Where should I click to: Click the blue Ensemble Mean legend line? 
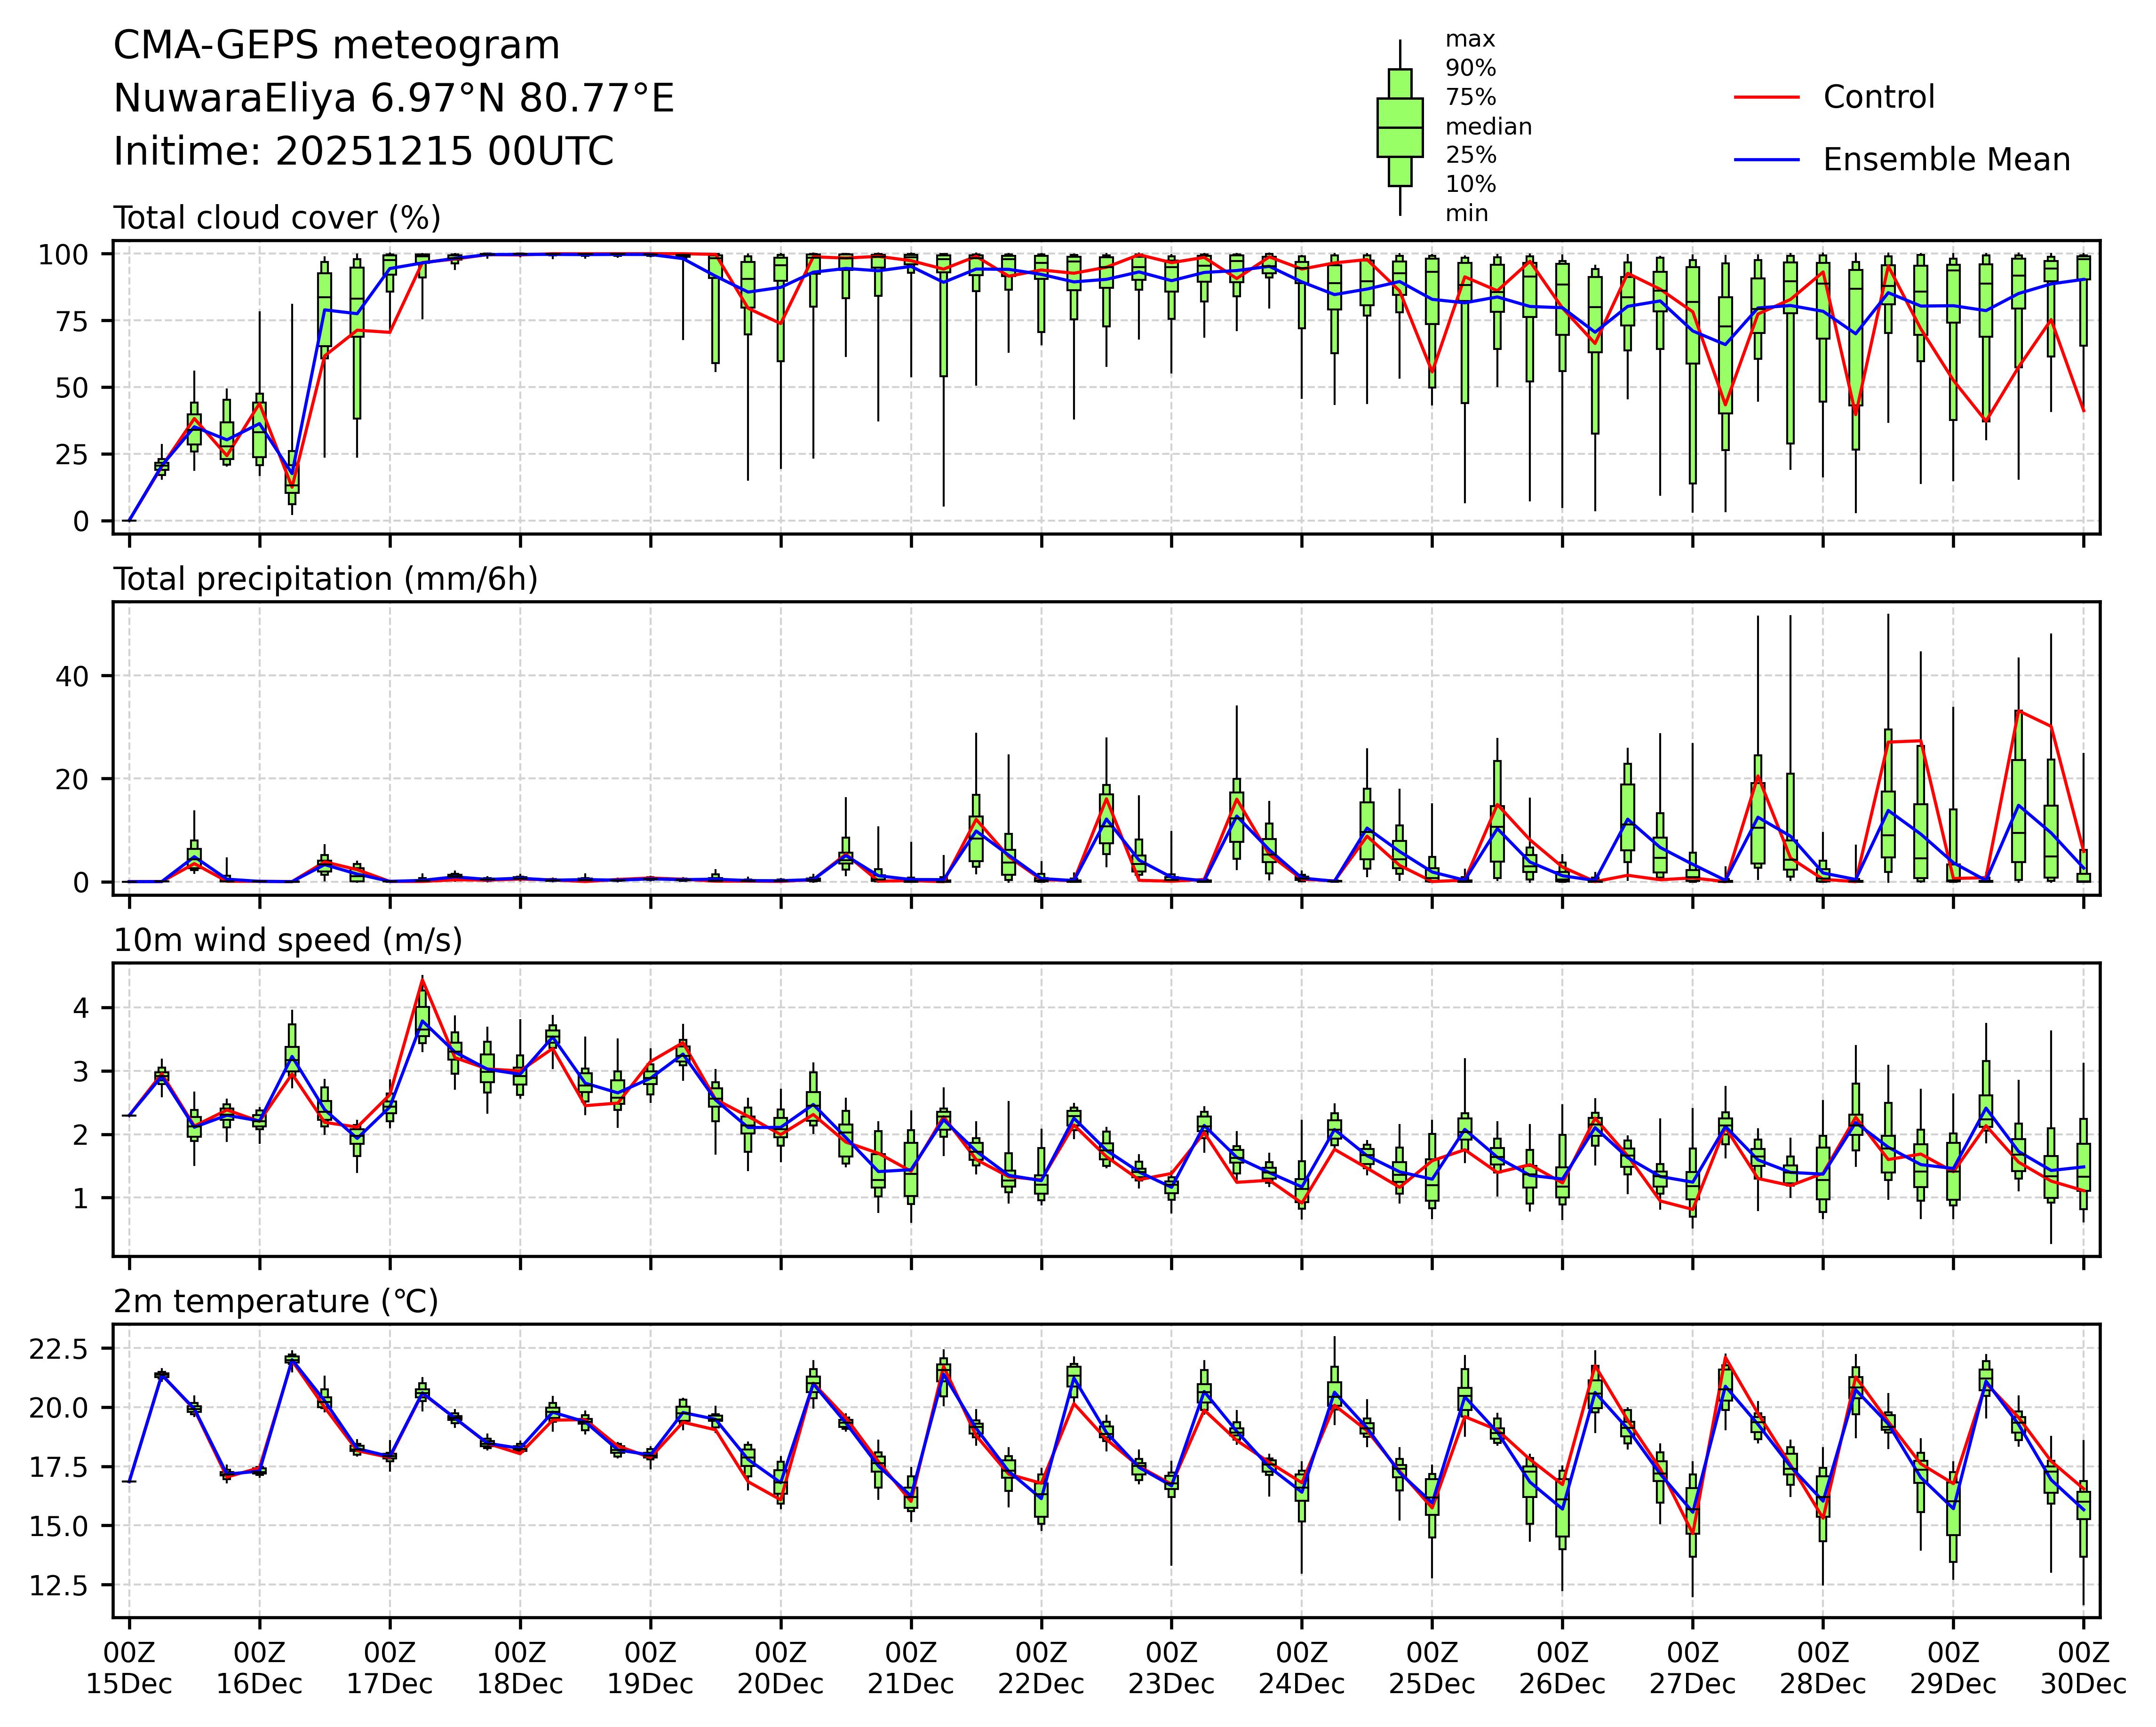point(1766,160)
